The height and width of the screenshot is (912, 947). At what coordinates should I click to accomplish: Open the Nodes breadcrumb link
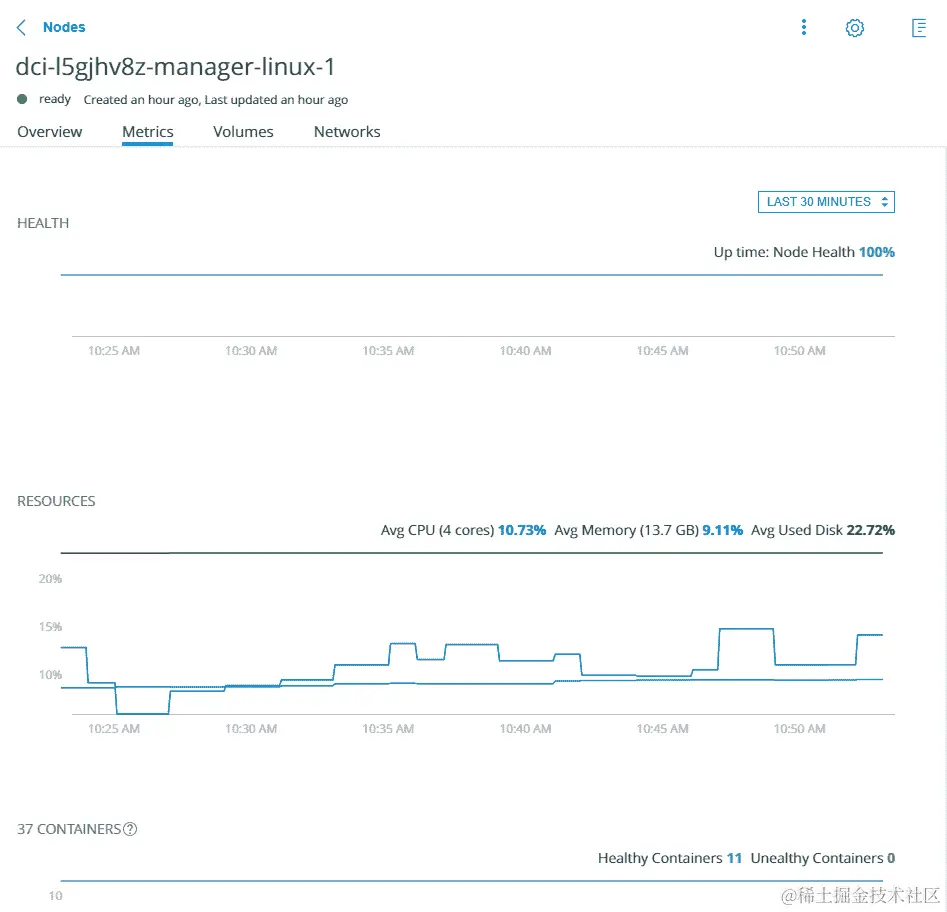click(x=64, y=27)
